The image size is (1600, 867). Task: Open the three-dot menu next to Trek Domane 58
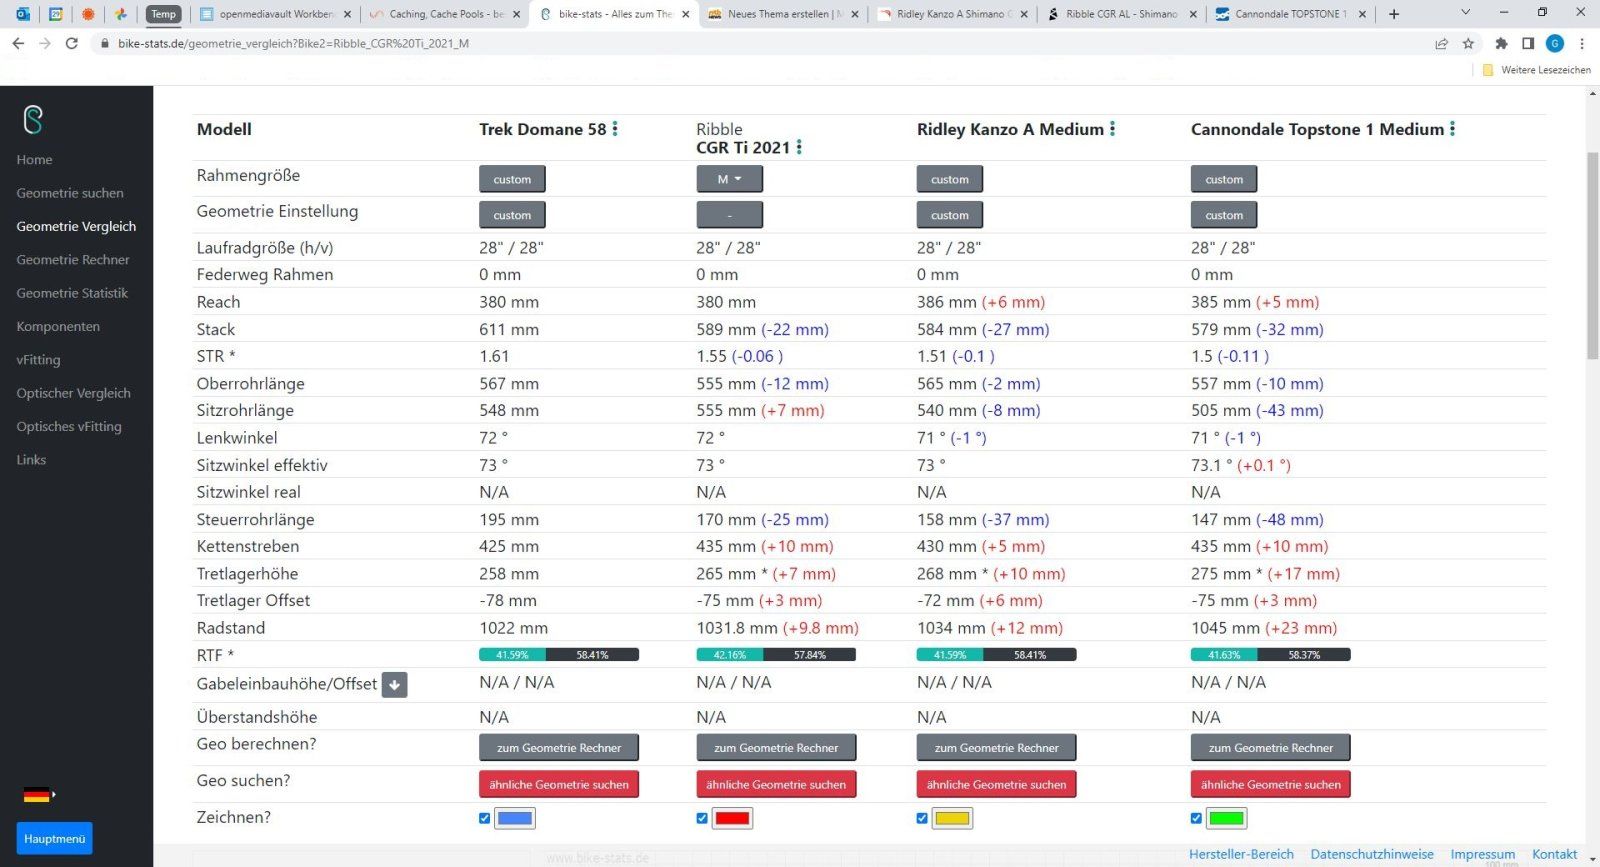tap(615, 129)
